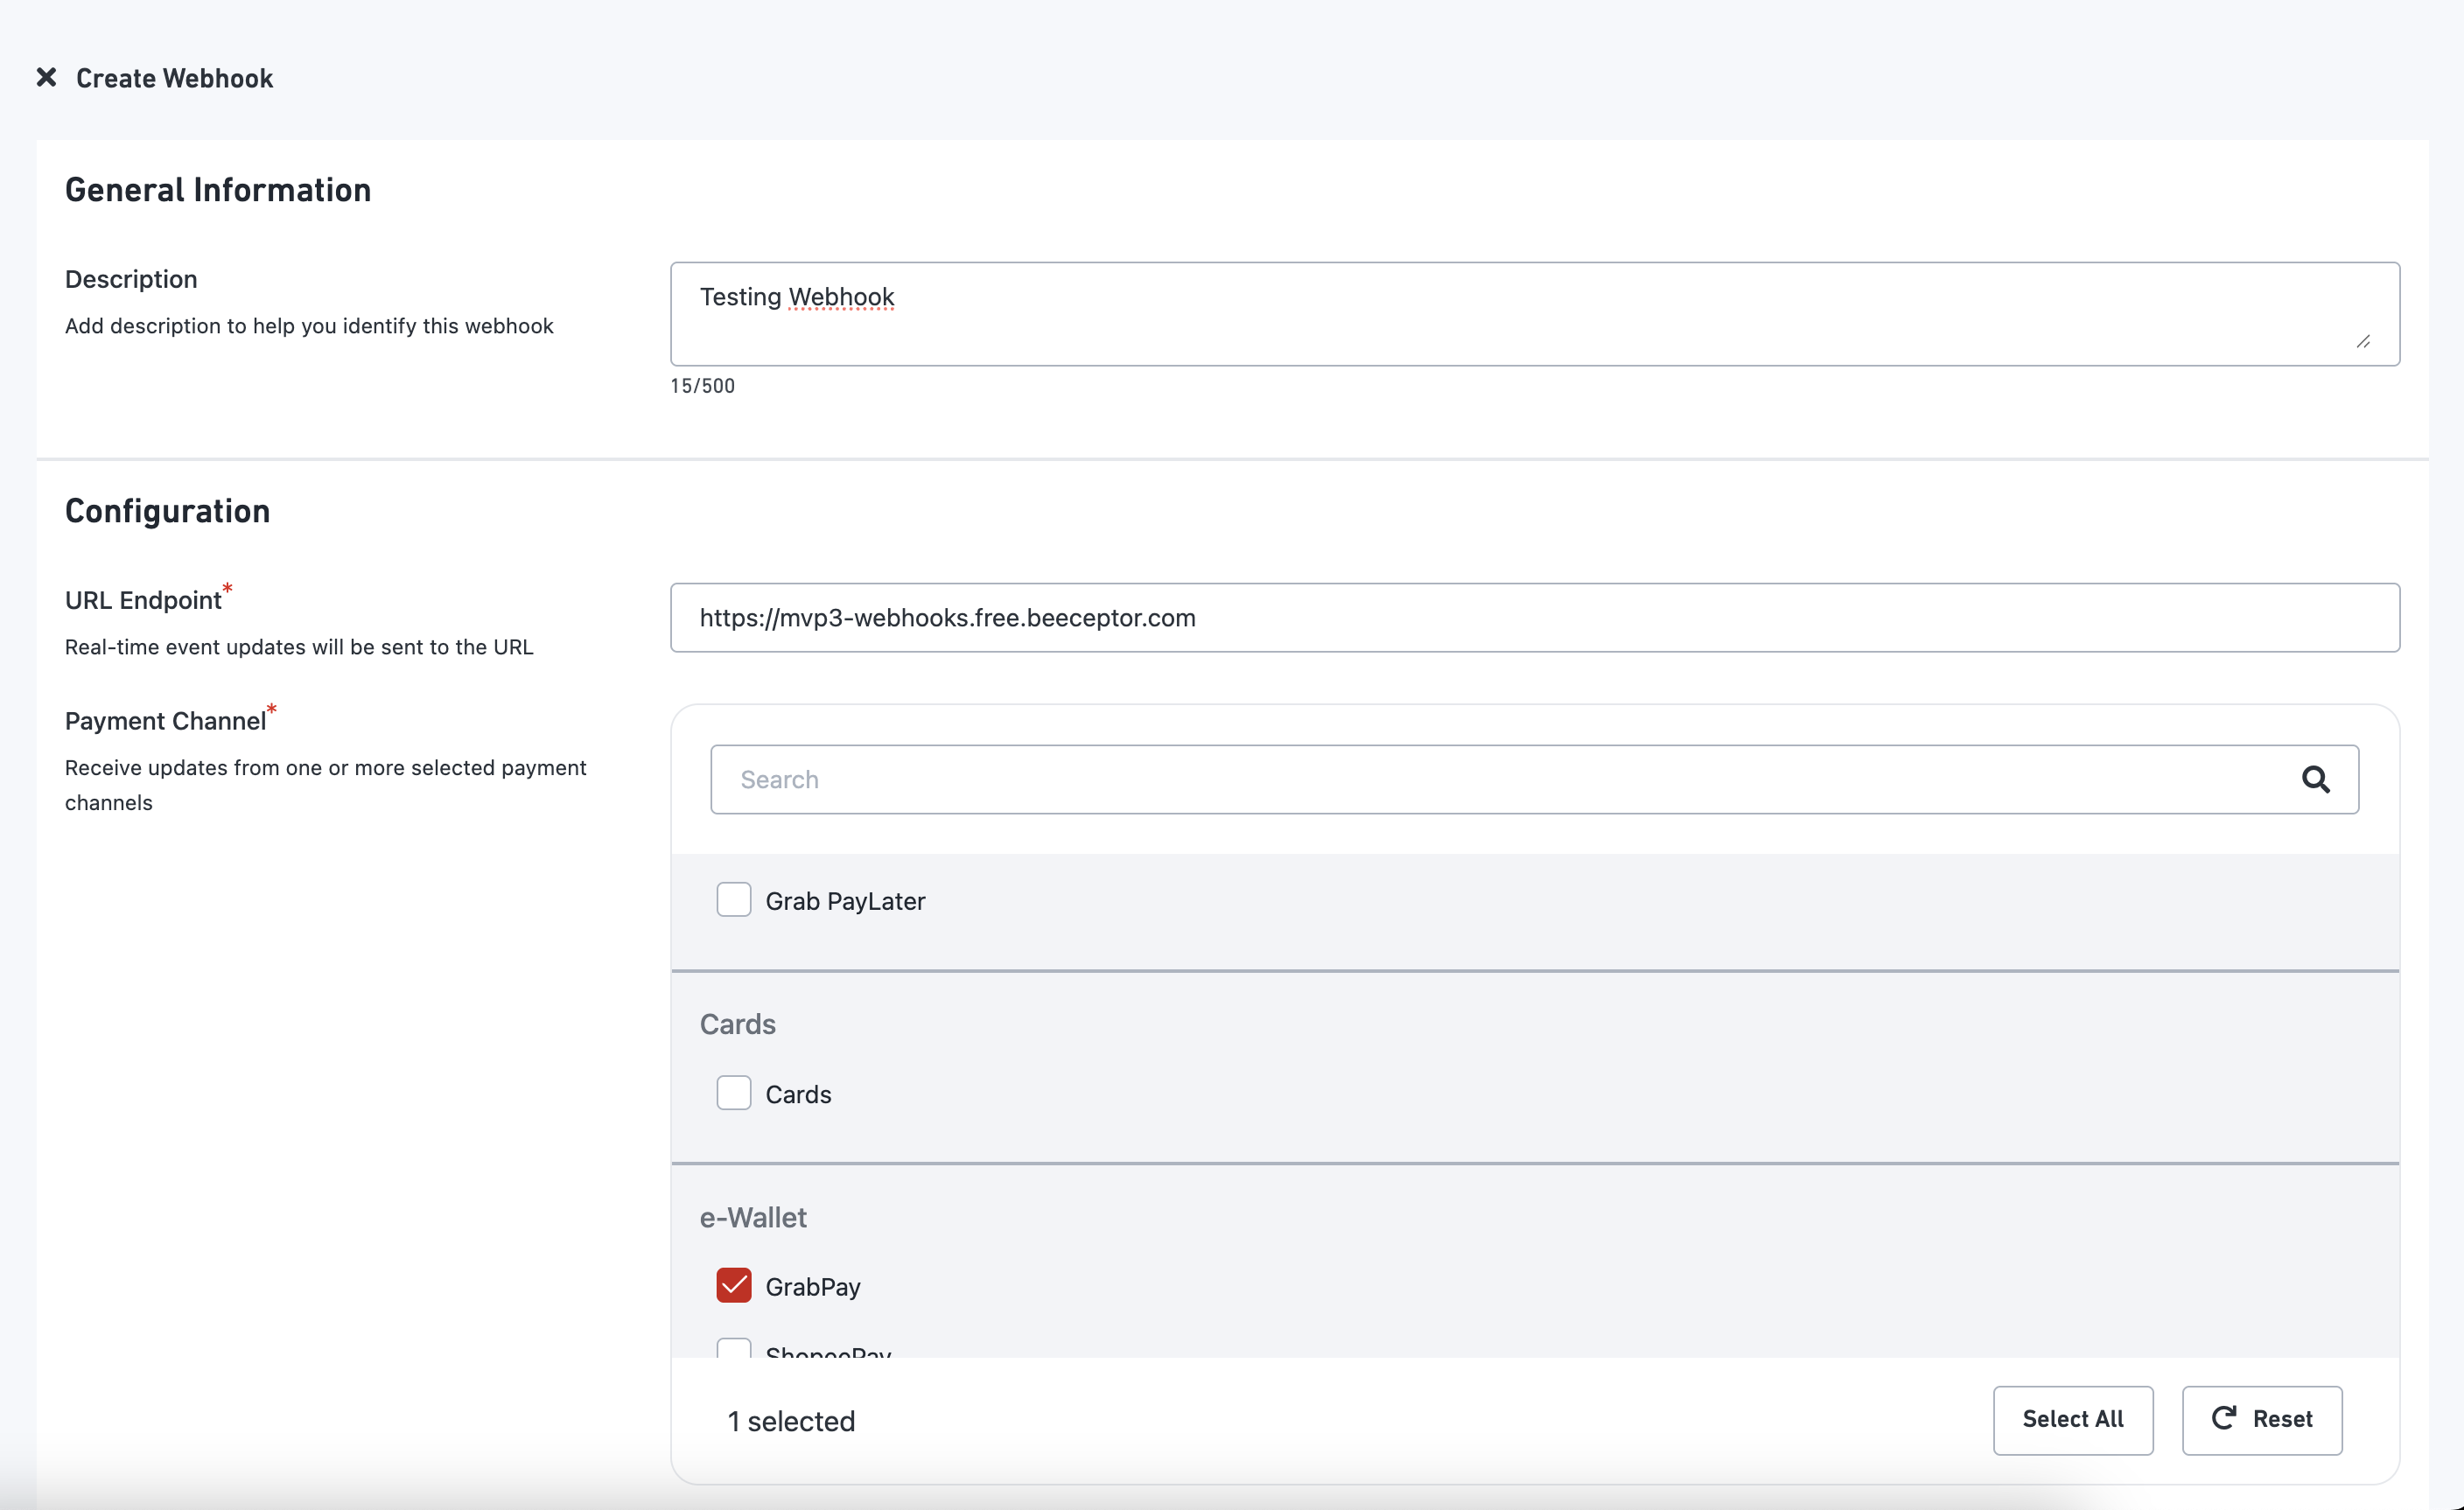The width and height of the screenshot is (2464, 1510).
Task: Enable the Cards payment channel checkbox
Action: click(x=733, y=1093)
